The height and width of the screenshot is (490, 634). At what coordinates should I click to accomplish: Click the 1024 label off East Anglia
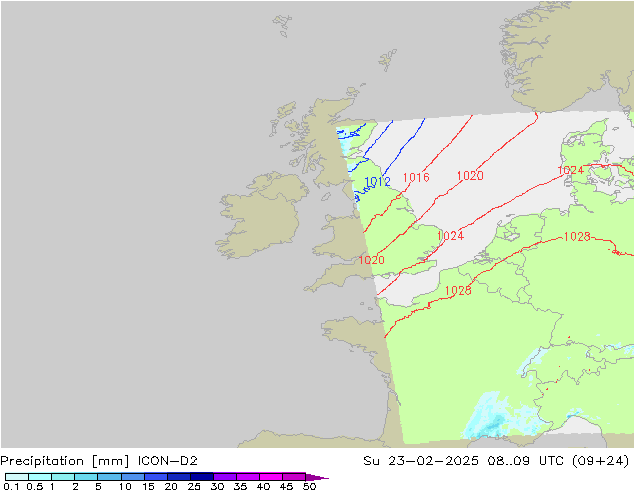[450, 236]
